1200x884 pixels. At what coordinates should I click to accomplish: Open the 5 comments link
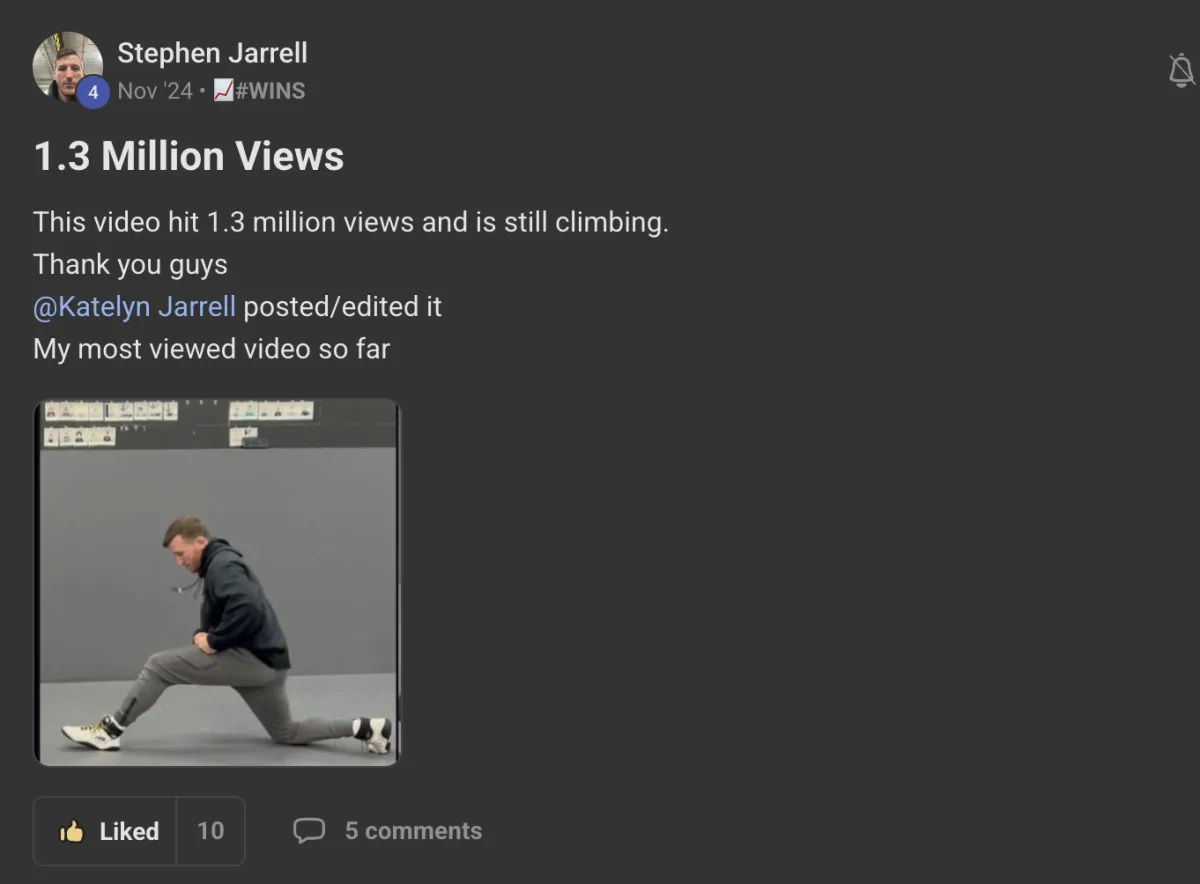pos(413,831)
